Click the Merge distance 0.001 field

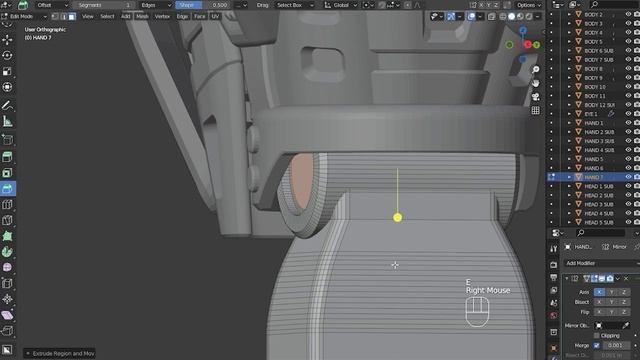[616, 345]
